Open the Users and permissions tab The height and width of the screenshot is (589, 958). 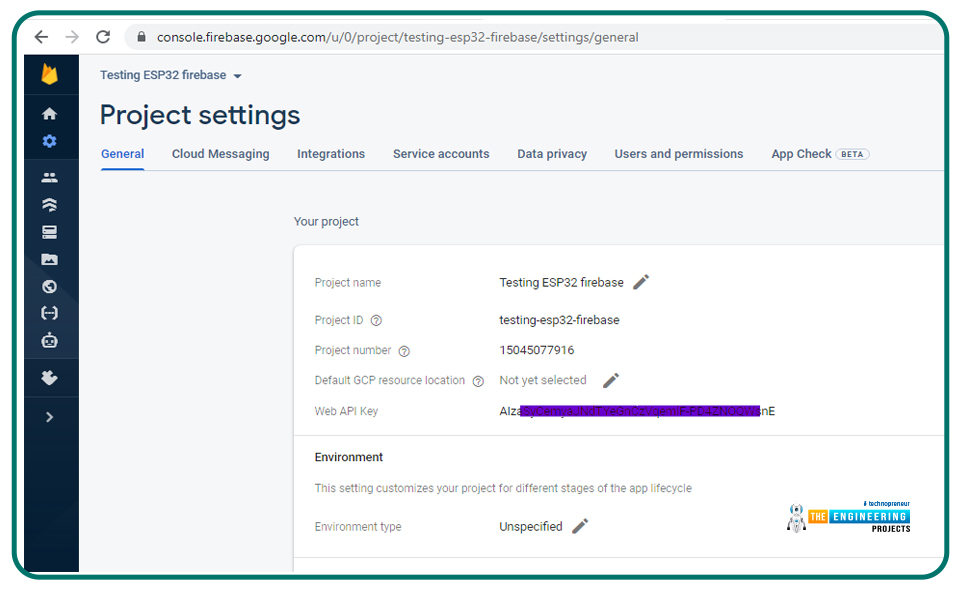pos(678,154)
